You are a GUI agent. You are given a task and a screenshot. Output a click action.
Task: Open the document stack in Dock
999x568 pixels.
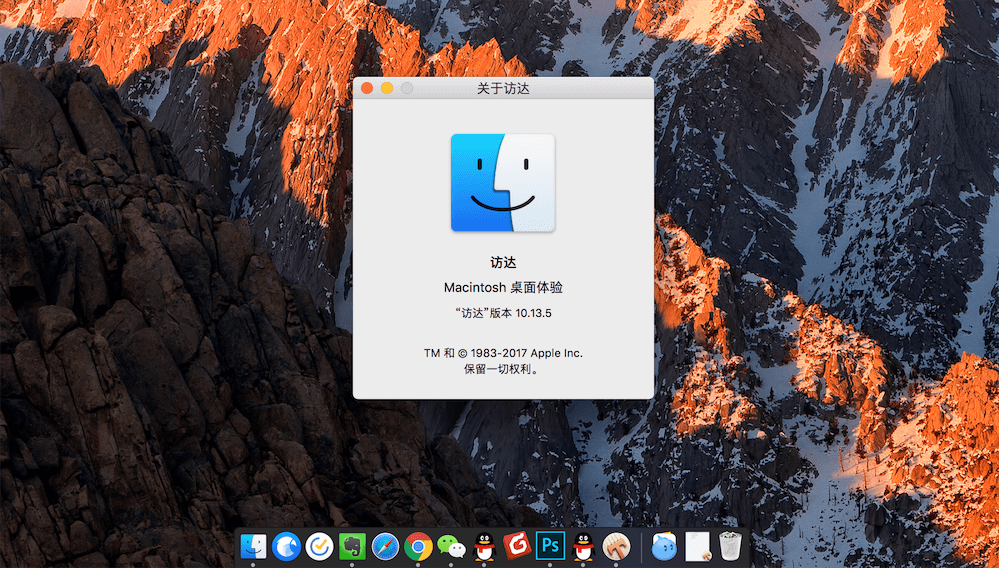click(698, 546)
